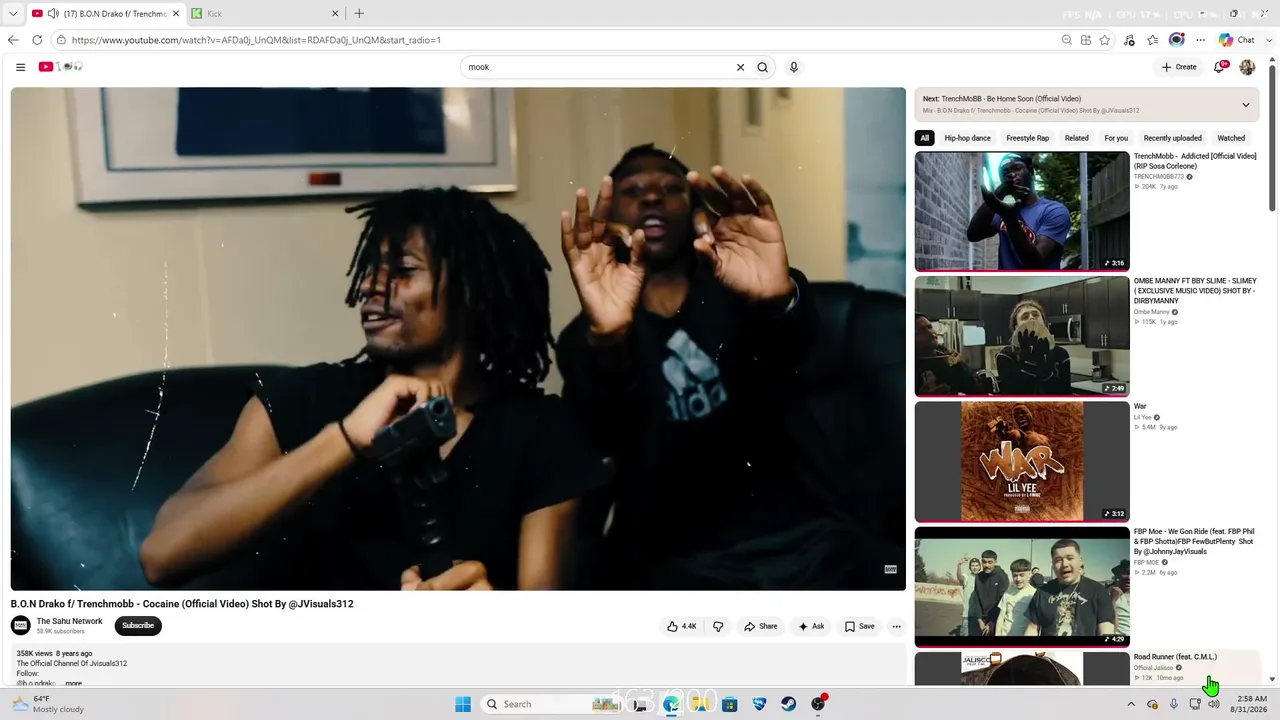Open the YouTube notifications bell
Screen dimensions: 1280x720
(1219, 67)
